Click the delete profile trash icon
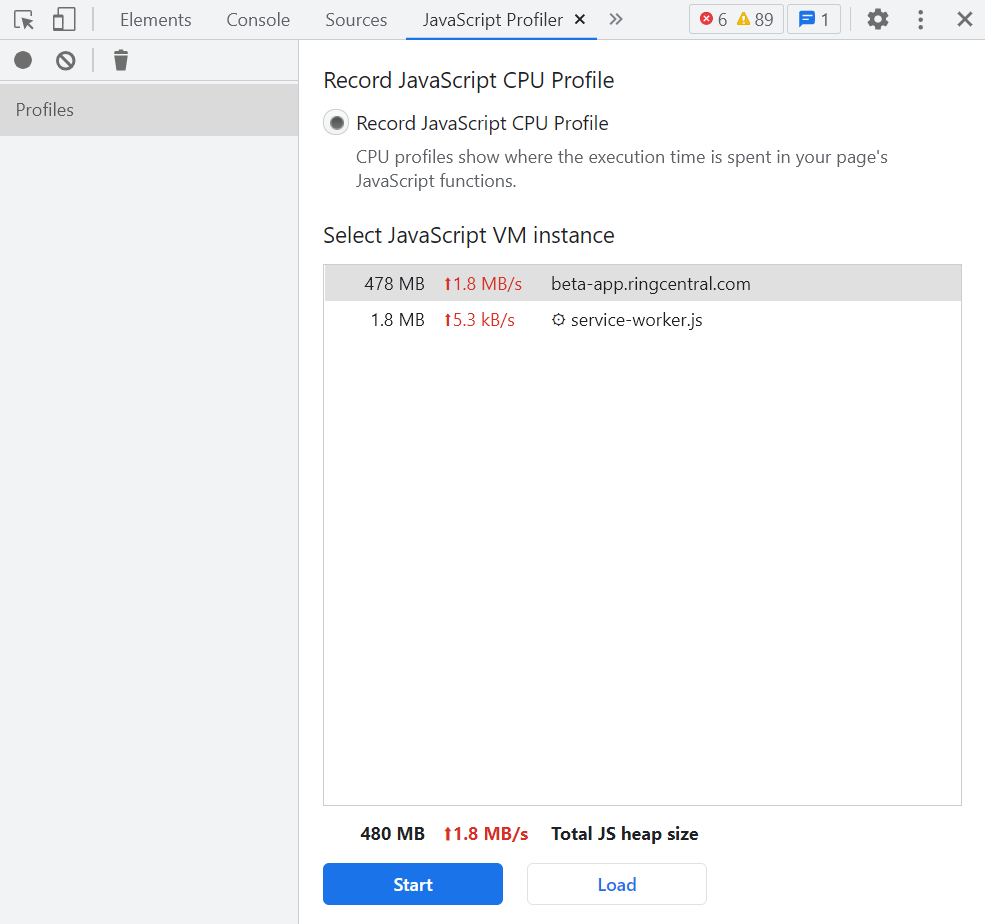The width and height of the screenshot is (985, 924). 120,60
